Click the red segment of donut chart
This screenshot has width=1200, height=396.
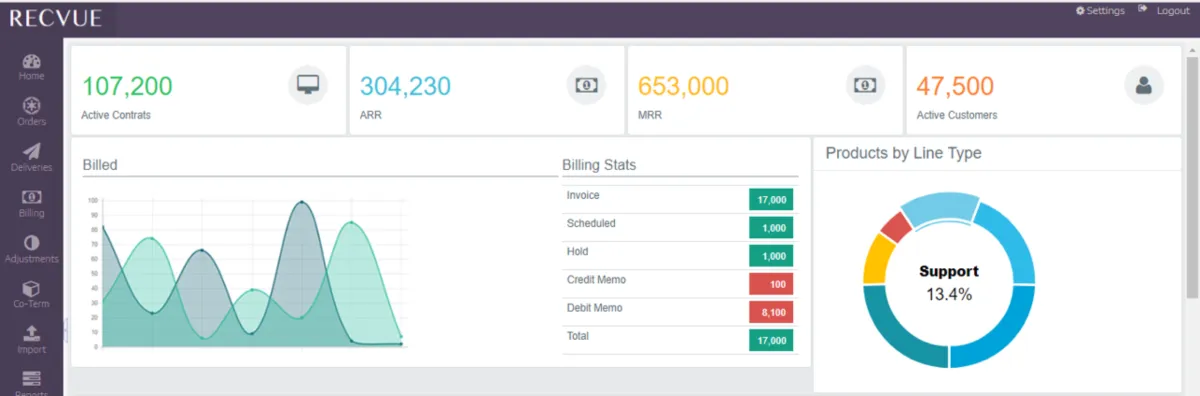(896, 227)
